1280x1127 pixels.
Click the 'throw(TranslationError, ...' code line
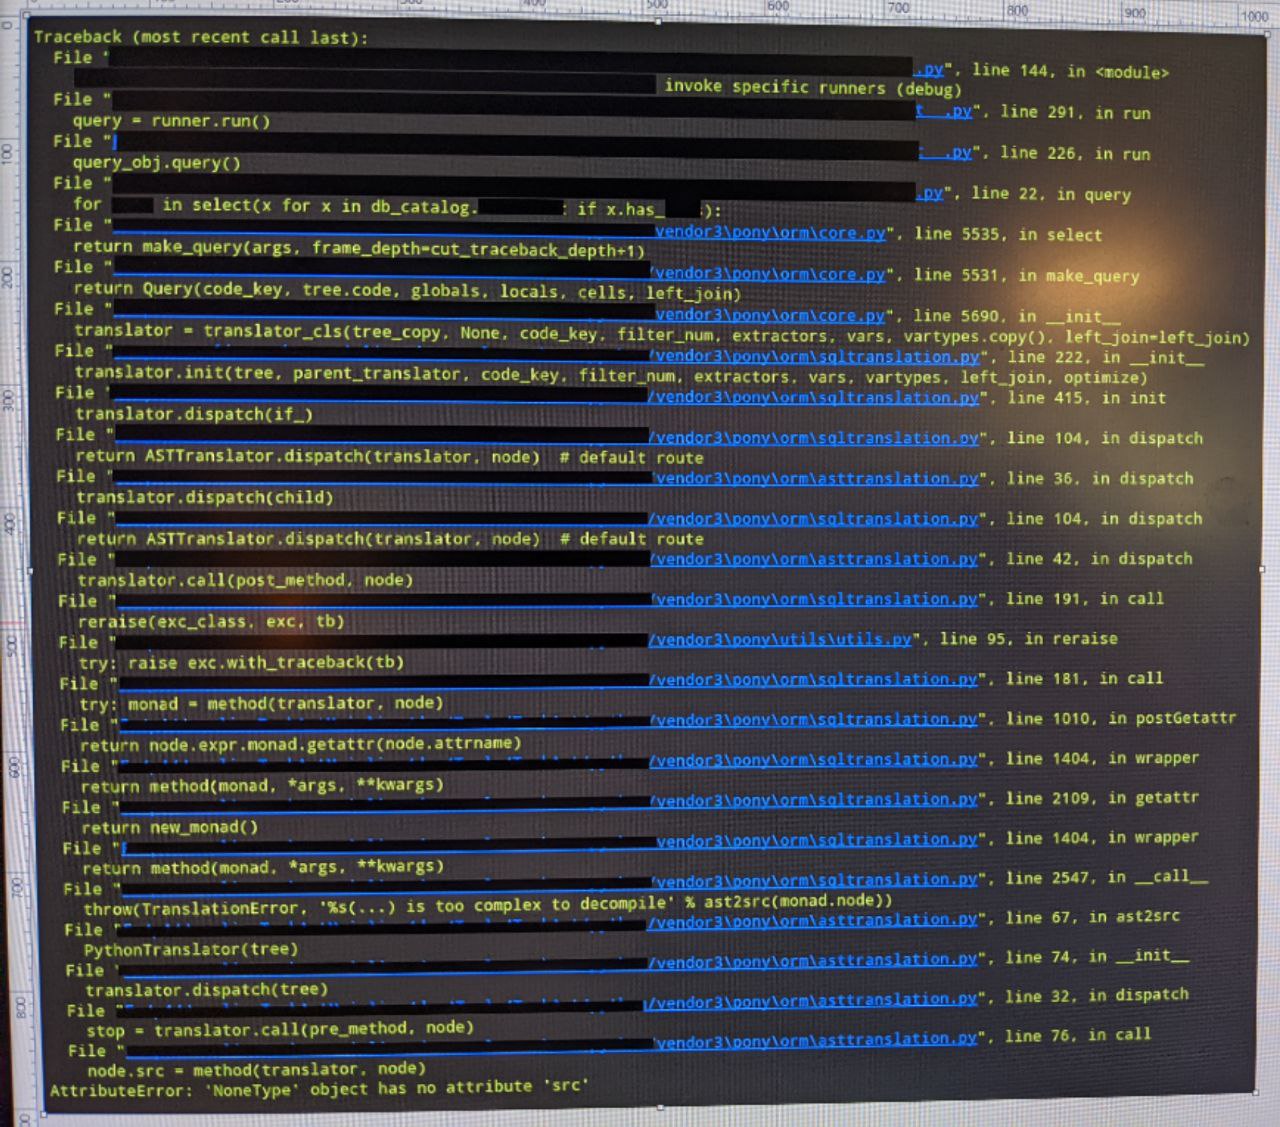coord(488,905)
